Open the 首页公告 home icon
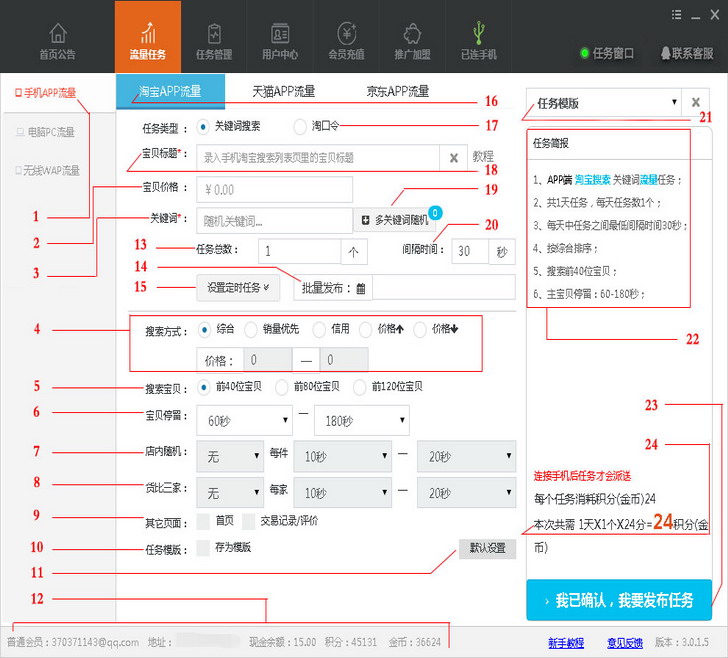This screenshot has width=728, height=658. click(58, 33)
